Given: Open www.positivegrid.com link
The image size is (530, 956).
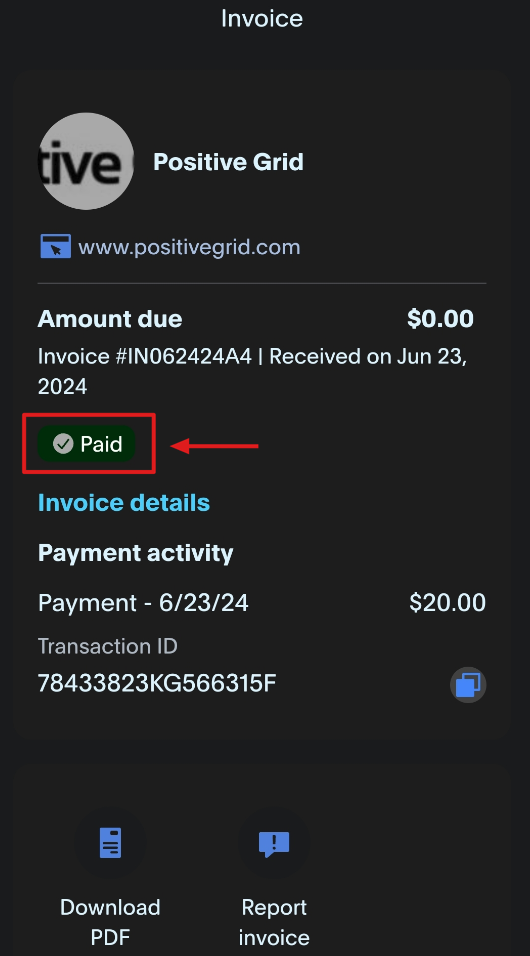Looking at the screenshot, I should [189, 248].
